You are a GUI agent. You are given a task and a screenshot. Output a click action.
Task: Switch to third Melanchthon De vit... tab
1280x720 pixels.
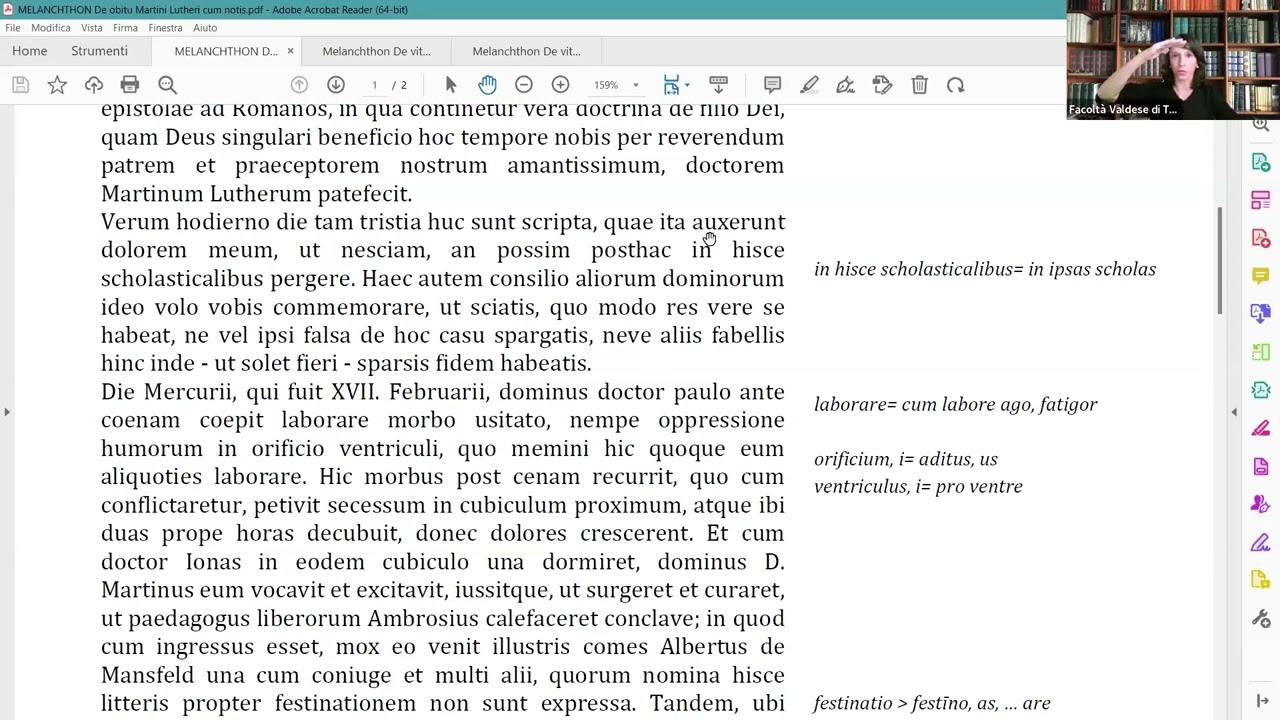click(x=526, y=51)
